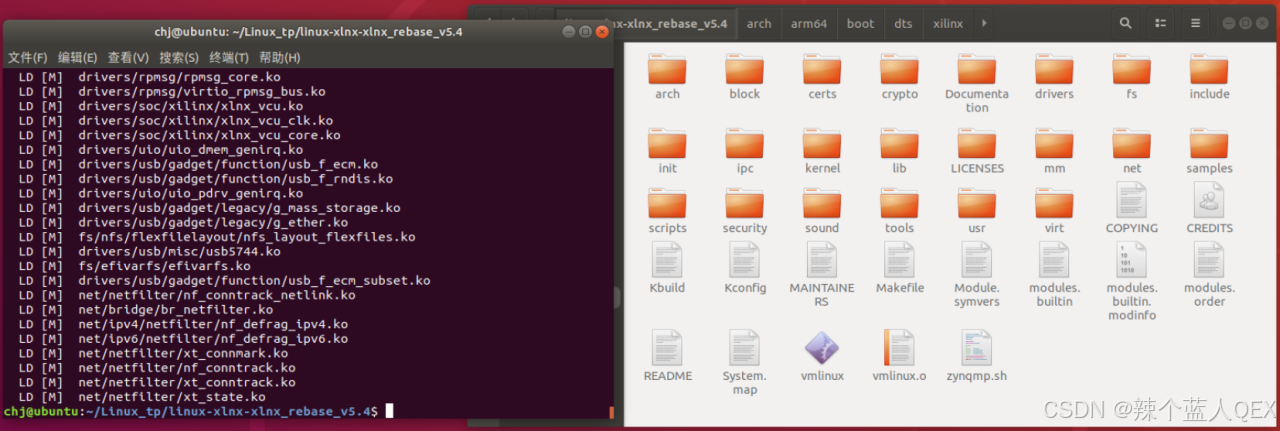This screenshot has width=1280, height=431.
Task: Select the vmlinux binary file
Action: (x=822, y=356)
